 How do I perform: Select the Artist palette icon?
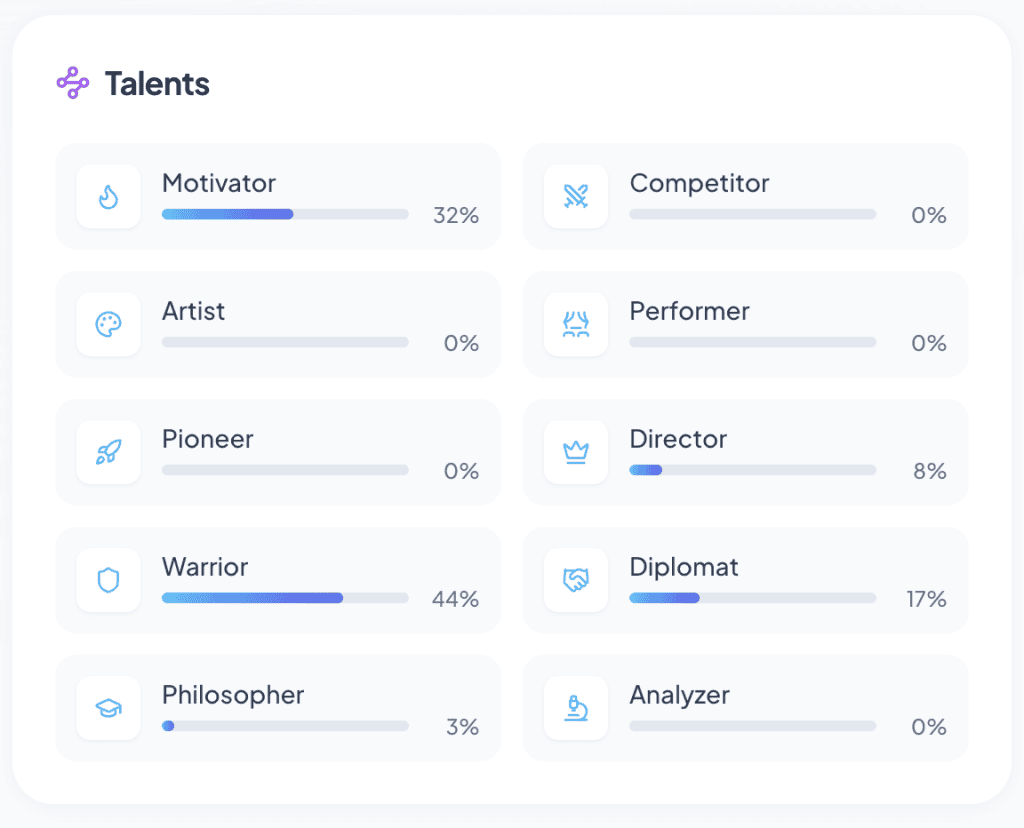(108, 324)
